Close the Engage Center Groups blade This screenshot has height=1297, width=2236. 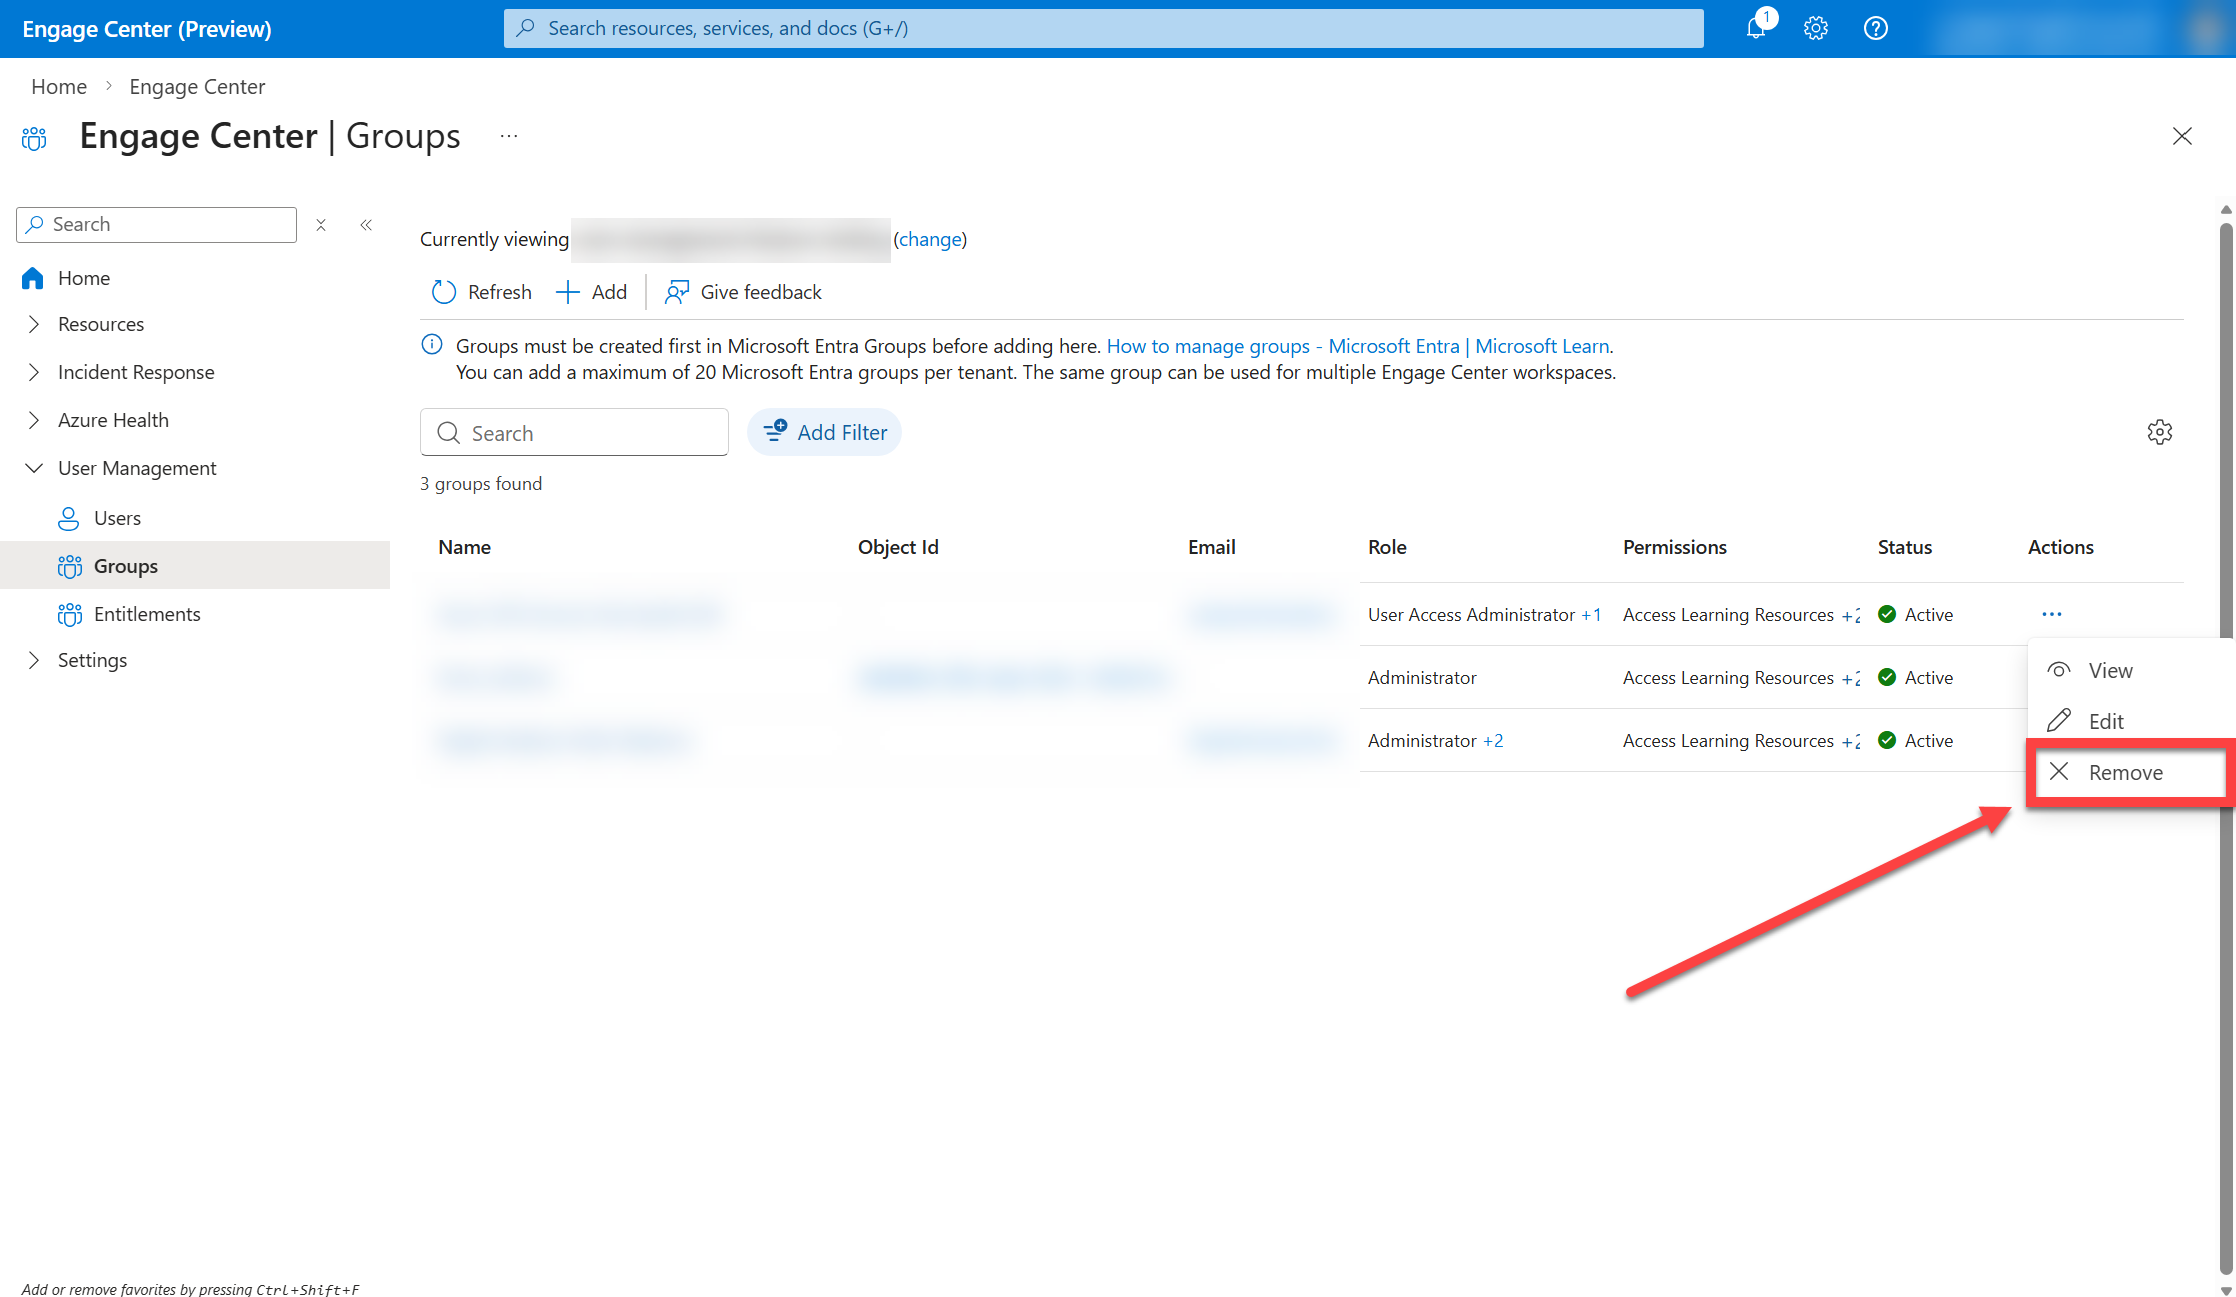[2182, 136]
